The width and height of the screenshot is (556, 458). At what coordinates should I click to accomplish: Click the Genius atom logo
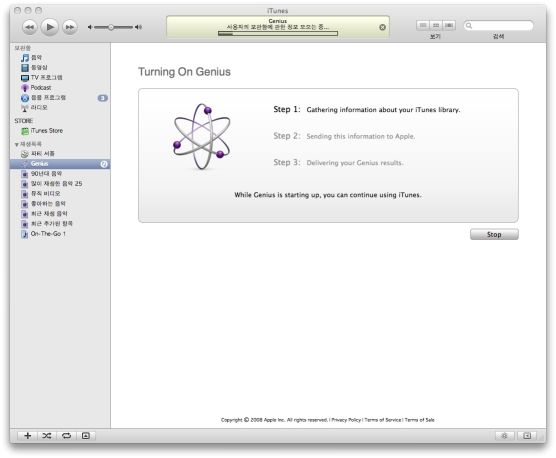click(202, 136)
